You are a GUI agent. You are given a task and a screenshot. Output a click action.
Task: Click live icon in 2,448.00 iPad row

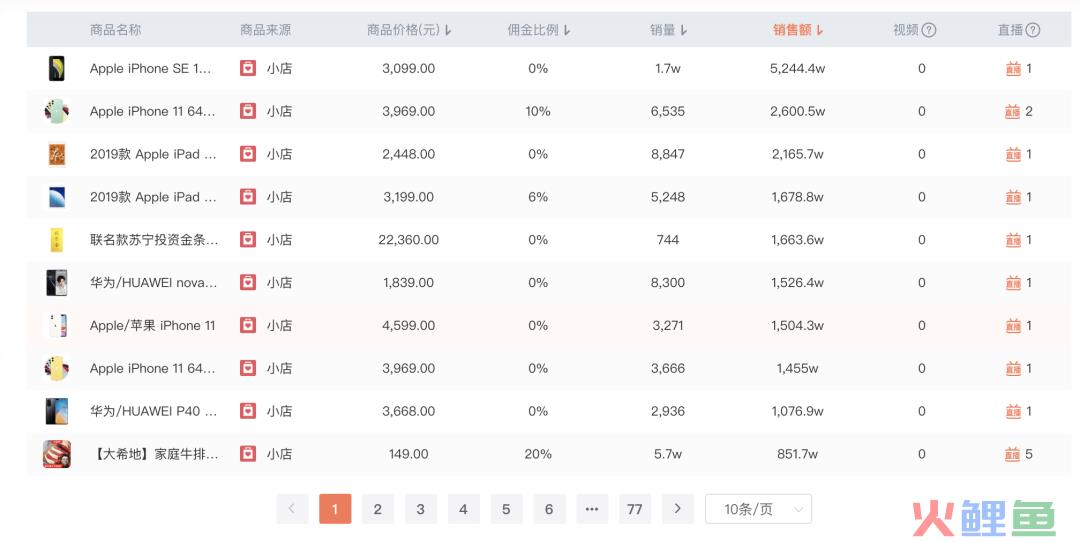click(x=1012, y=154)
